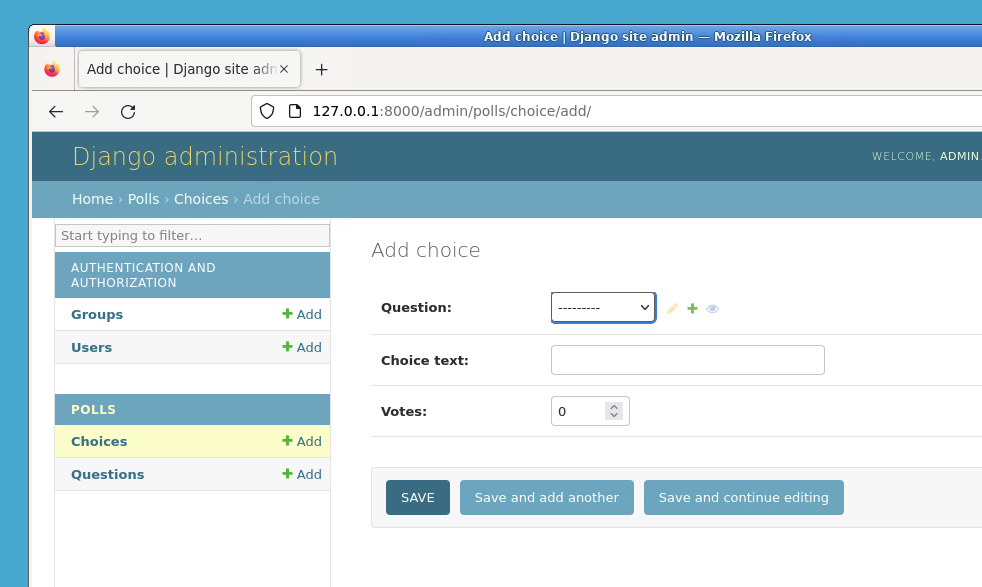
Task: Click the sidebar filter search box
Action: pyautogui.click(x=192, y=235)
